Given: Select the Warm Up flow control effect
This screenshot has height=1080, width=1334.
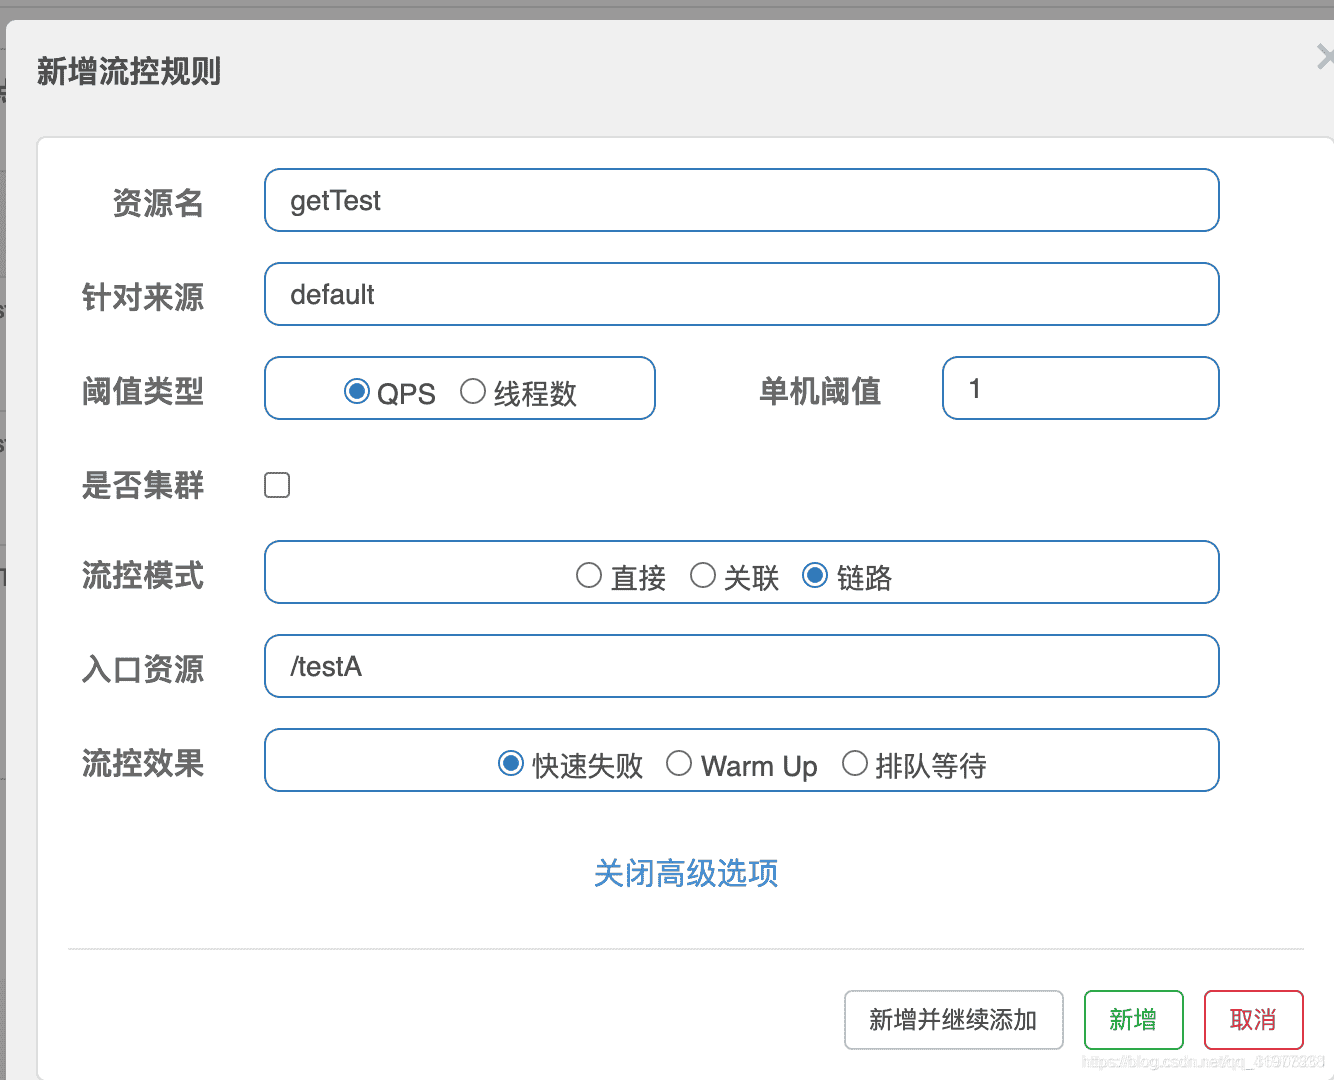Looking at the screenshot, I should 680,763.
